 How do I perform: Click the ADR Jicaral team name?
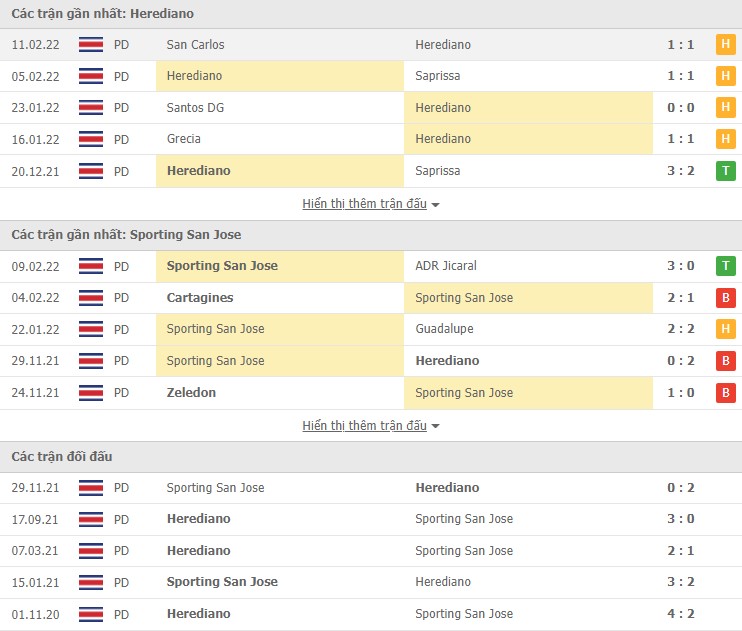point(446,266)
